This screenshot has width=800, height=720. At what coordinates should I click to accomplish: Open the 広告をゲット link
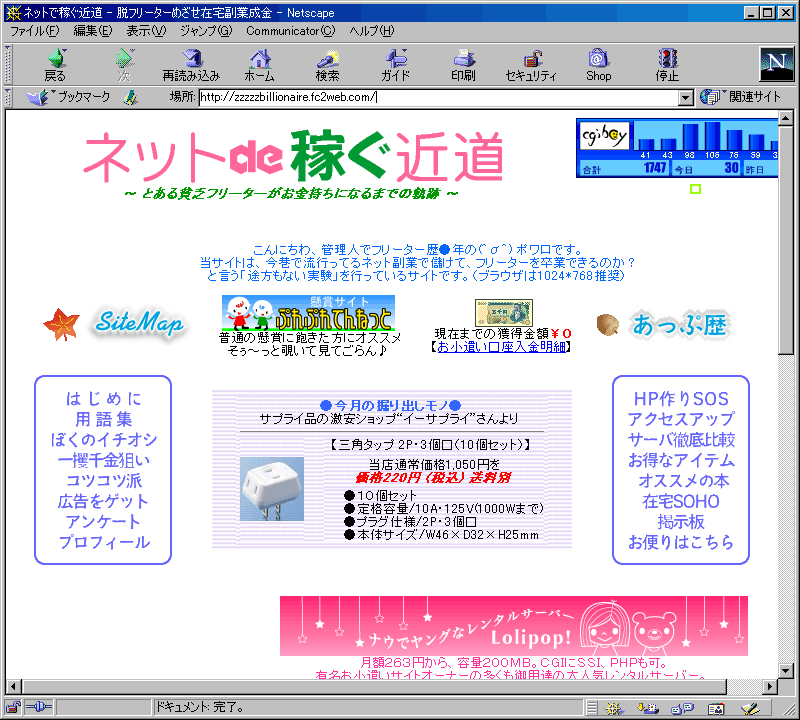[x=104, y=501]
